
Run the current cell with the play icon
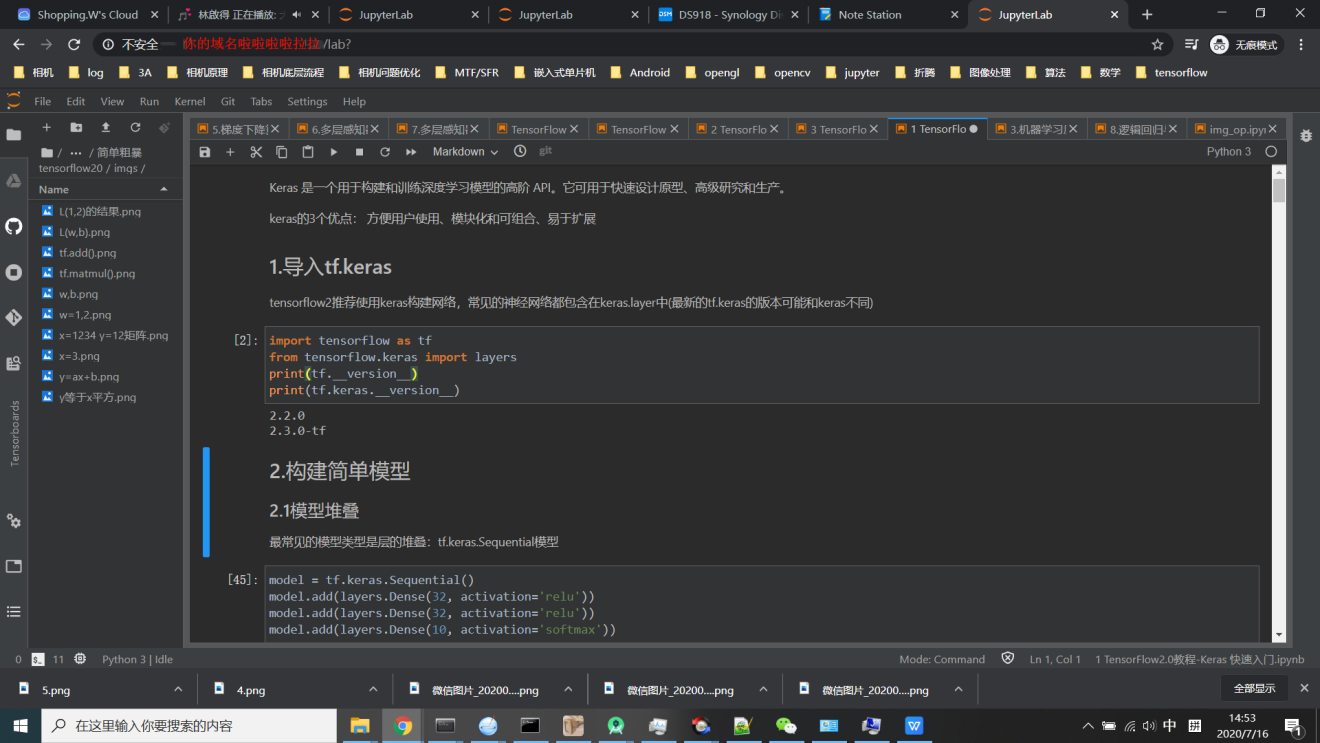point(333,151)
